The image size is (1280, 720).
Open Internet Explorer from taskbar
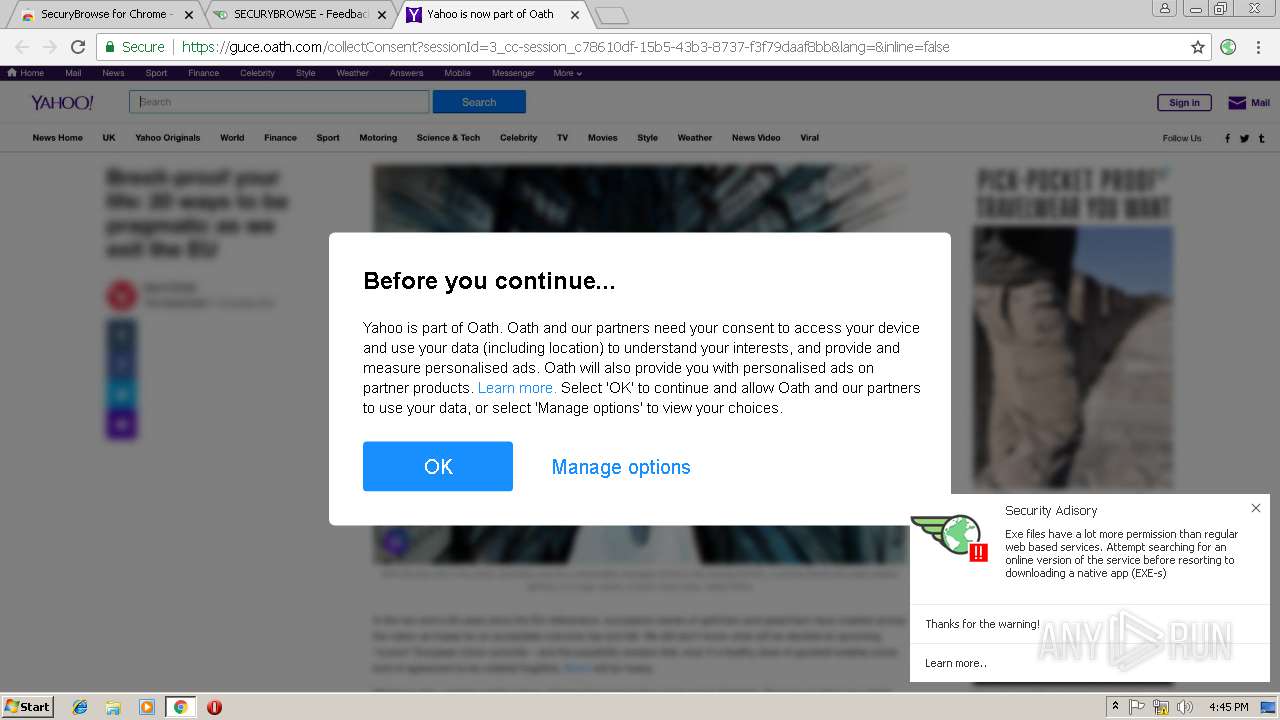80,707
